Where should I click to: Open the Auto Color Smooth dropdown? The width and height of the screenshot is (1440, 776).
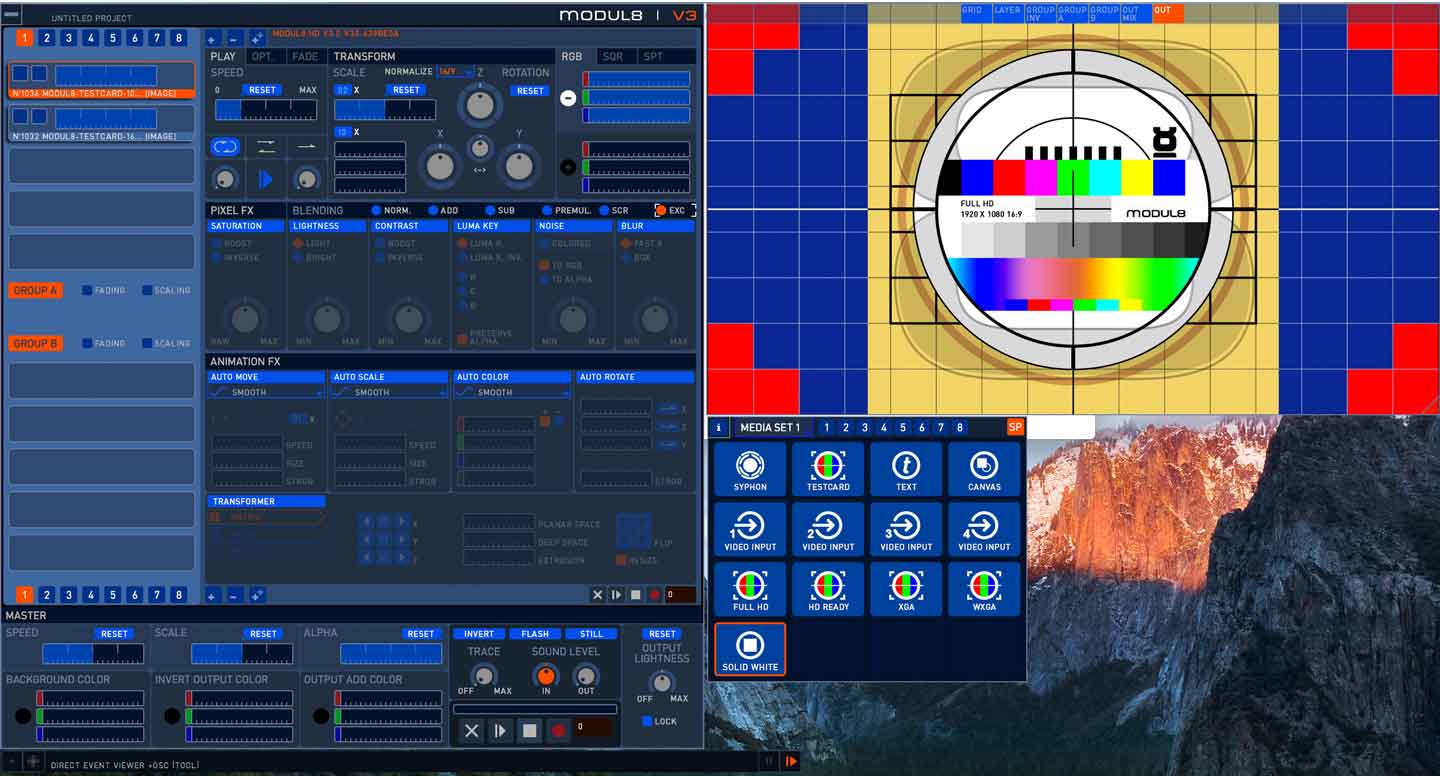tap(512, 393)
